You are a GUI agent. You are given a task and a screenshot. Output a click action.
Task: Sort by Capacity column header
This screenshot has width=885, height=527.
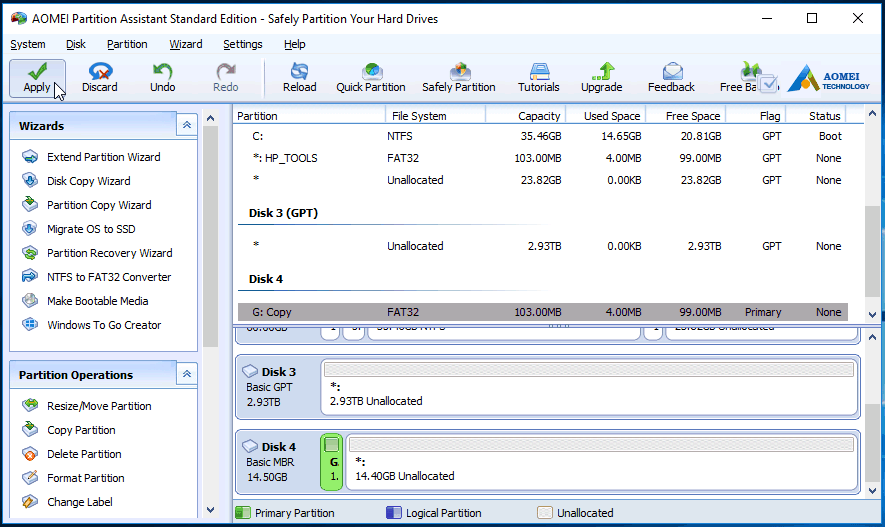point(525,116)
